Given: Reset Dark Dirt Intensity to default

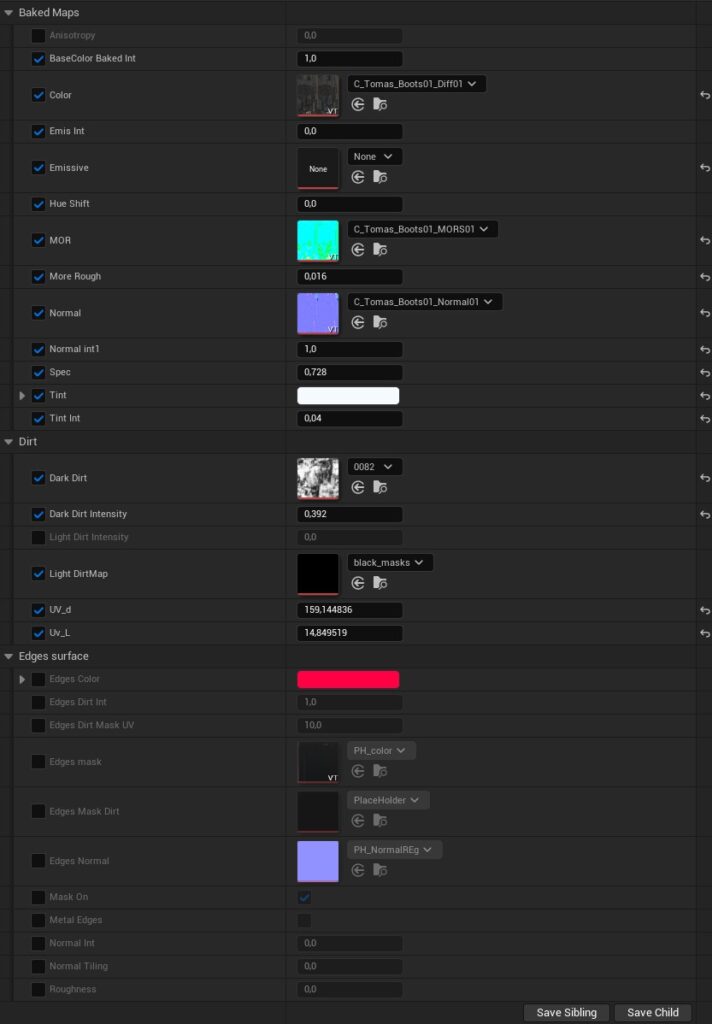Looking at the screenshot, I should pyautogui.click(x=705, y=515).
